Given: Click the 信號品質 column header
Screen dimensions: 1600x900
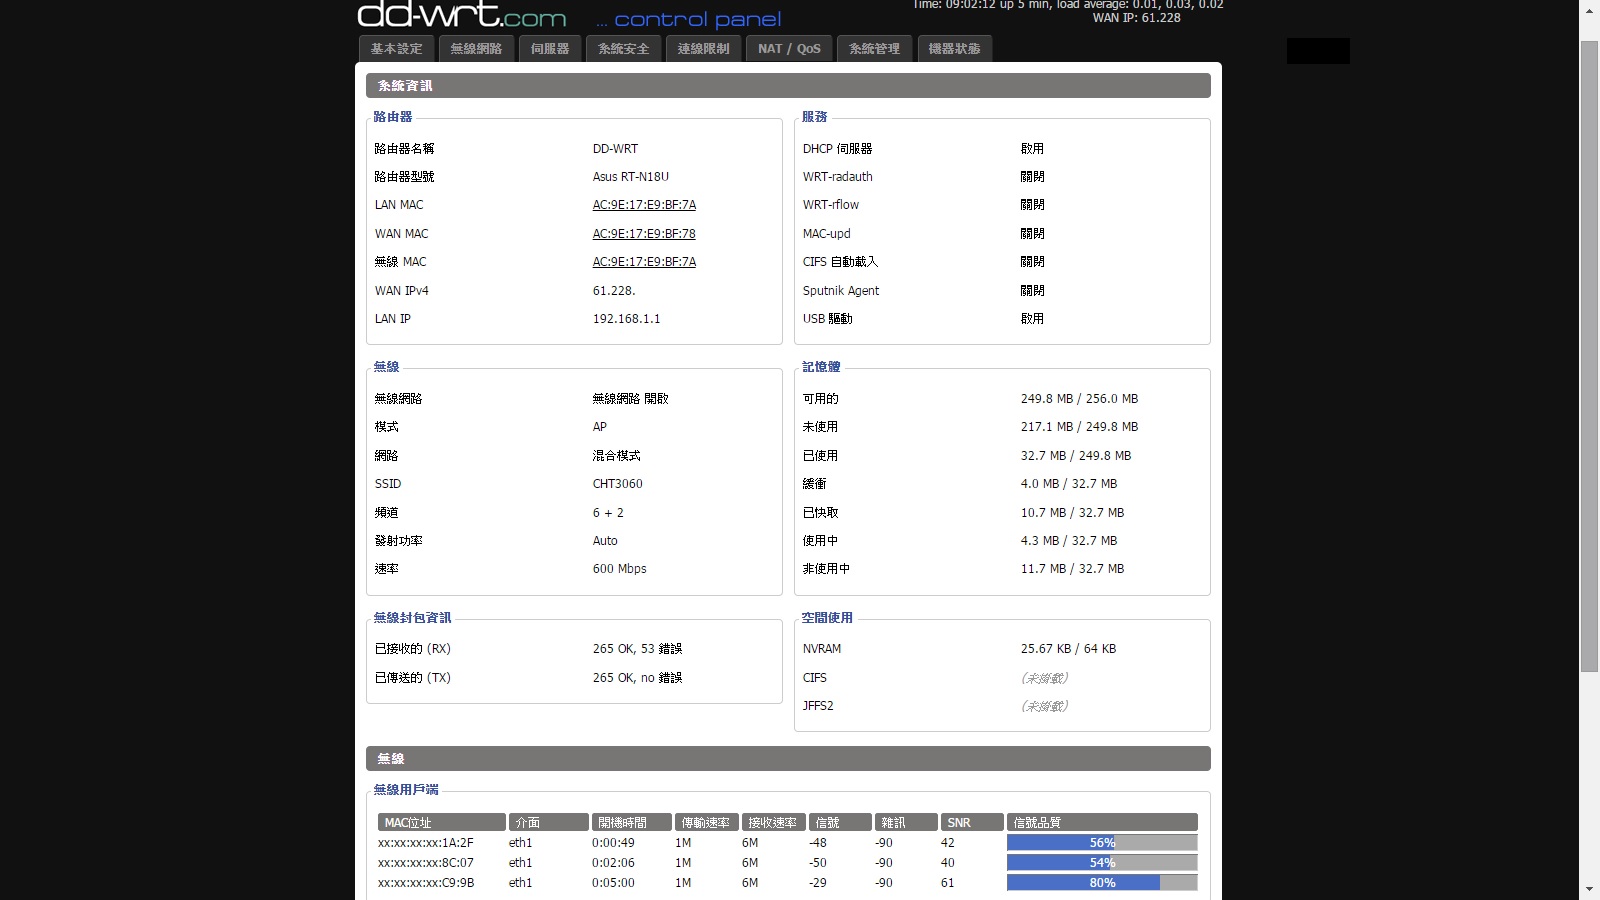Looking at the screenshot, I should click(x=1102, y=823).
